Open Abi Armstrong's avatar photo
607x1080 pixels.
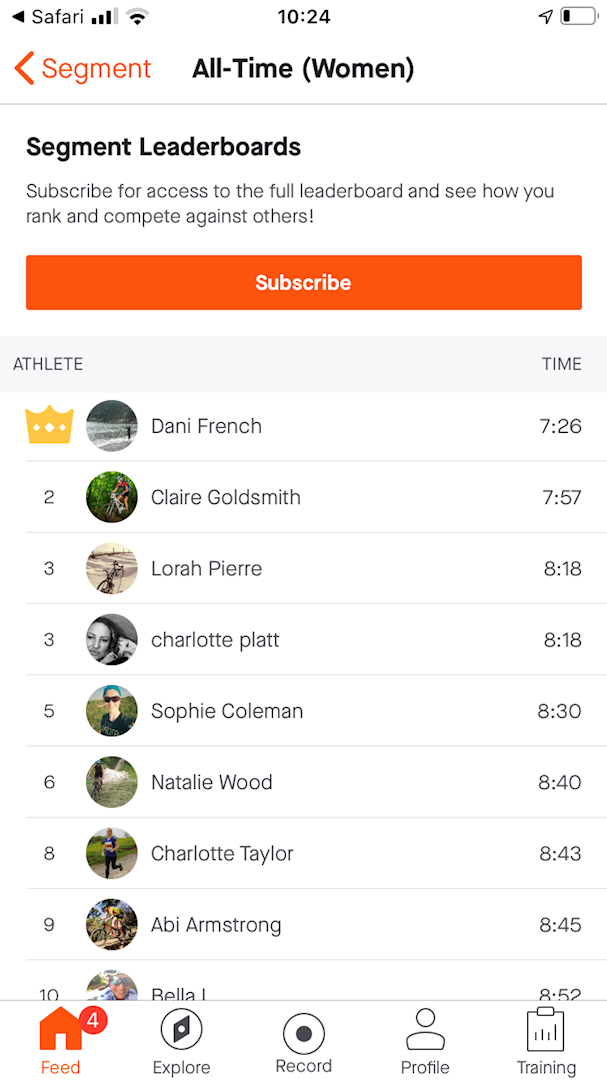pyautogui.click(x=112, y=925)
